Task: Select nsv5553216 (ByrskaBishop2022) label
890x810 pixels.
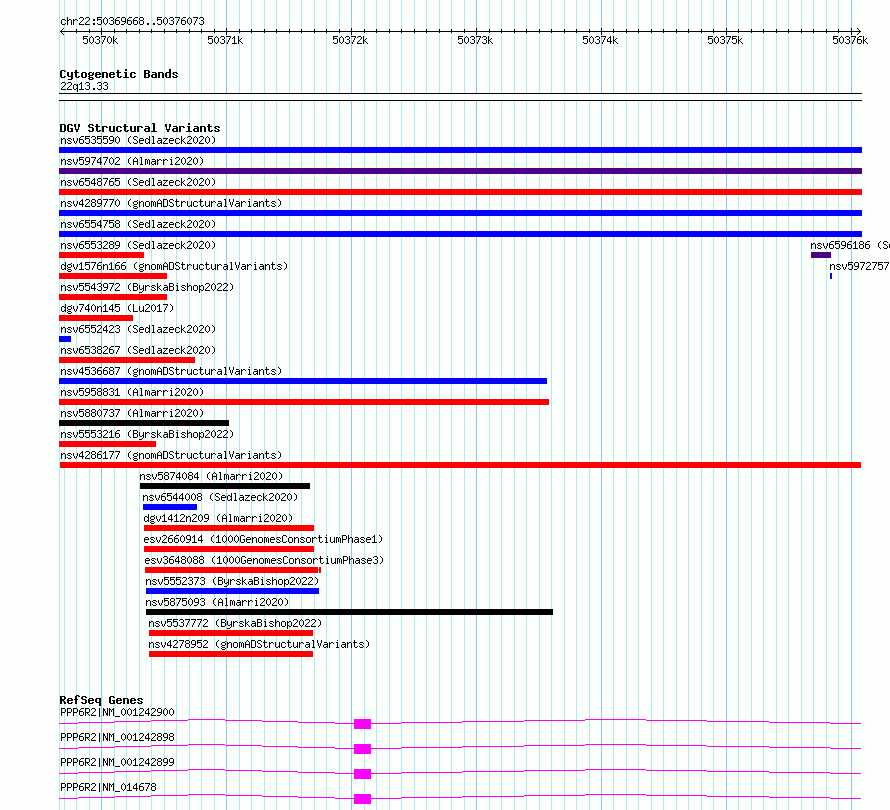Action: (147, 434)
